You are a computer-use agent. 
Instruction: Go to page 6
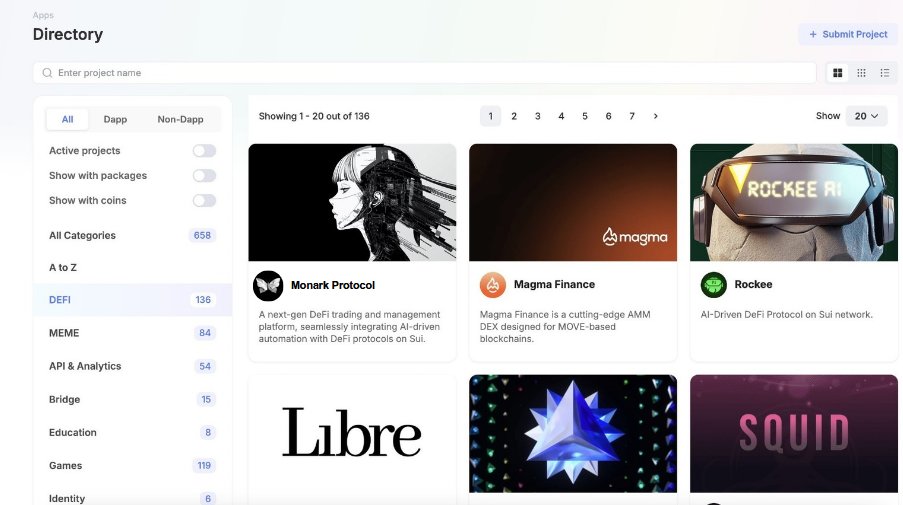[608, 116]
